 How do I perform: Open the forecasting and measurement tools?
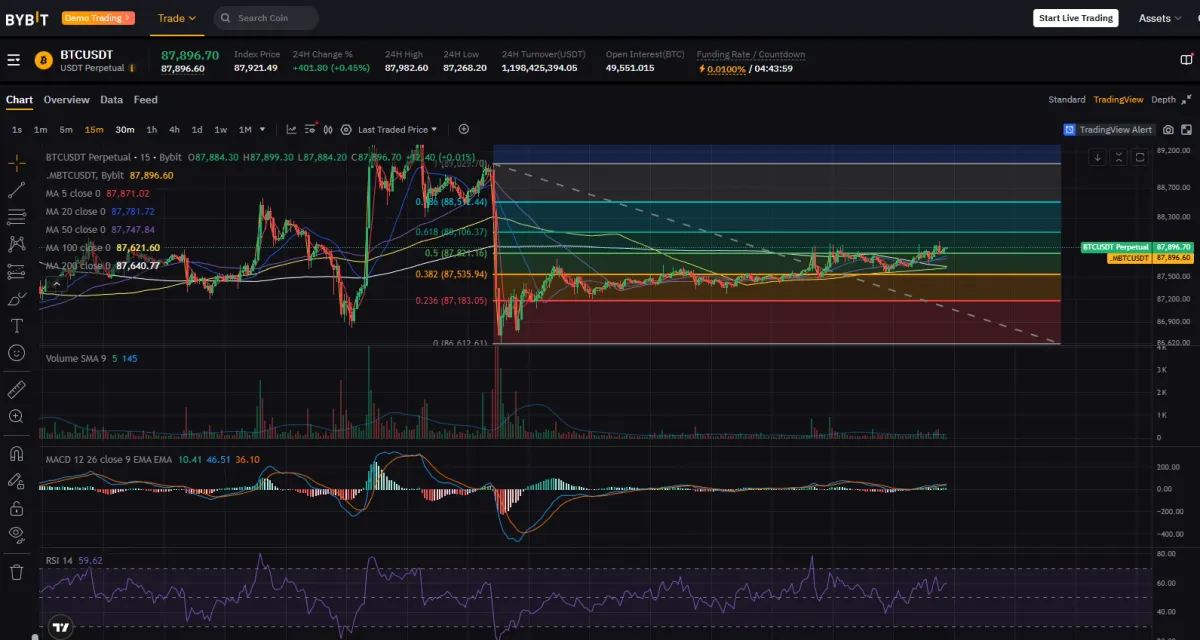[16, 271]
